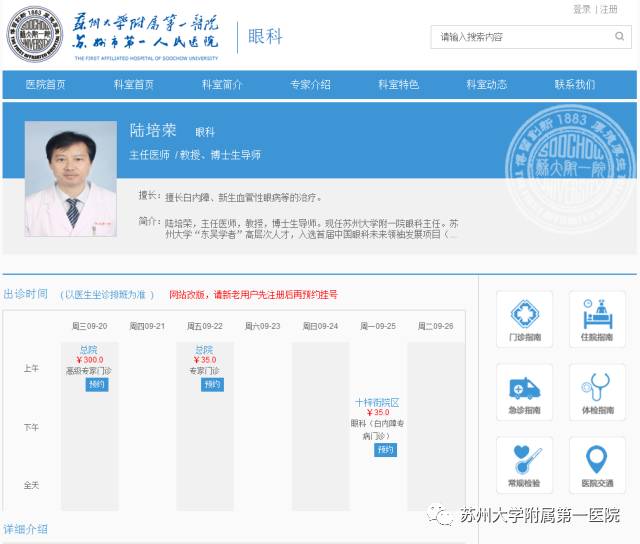
Task: Click the 登录 login link
Action: [x=582, y=9]
